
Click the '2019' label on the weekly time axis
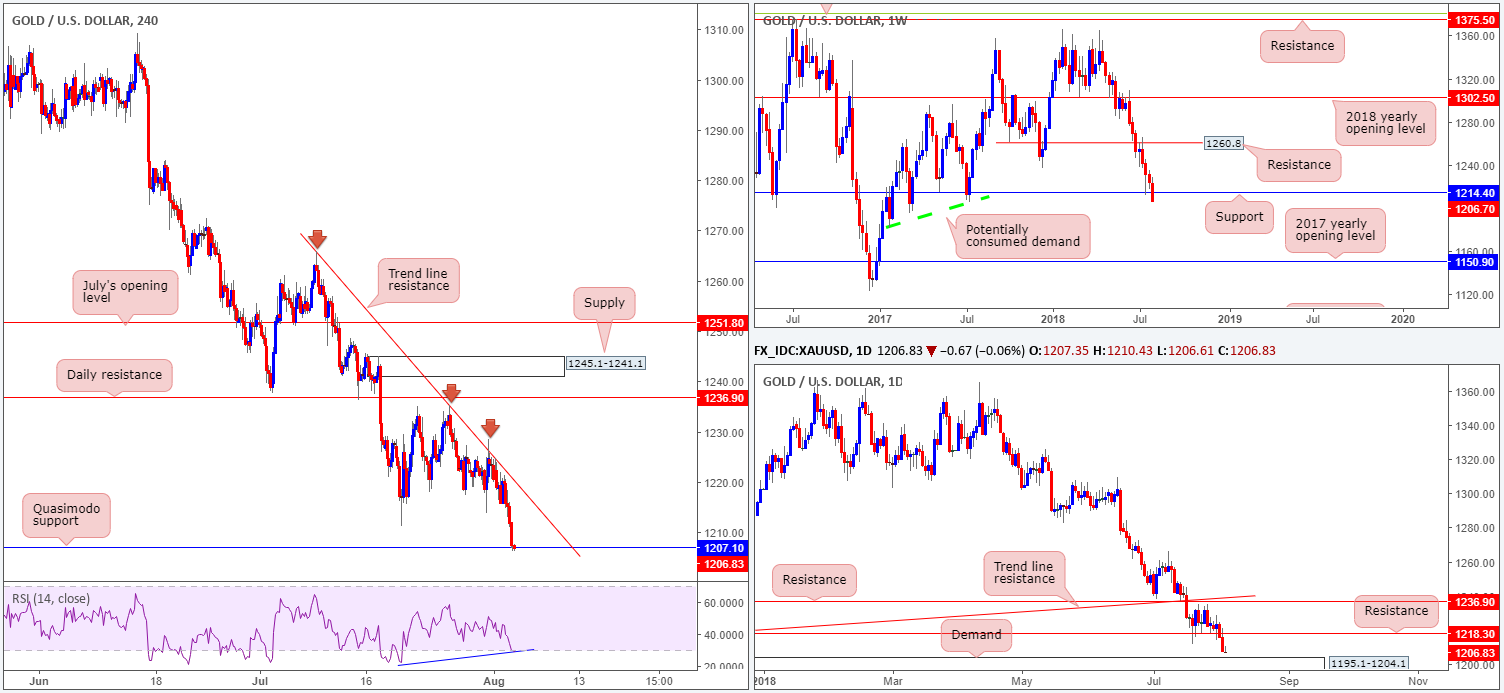click(x=1229, y=317)
